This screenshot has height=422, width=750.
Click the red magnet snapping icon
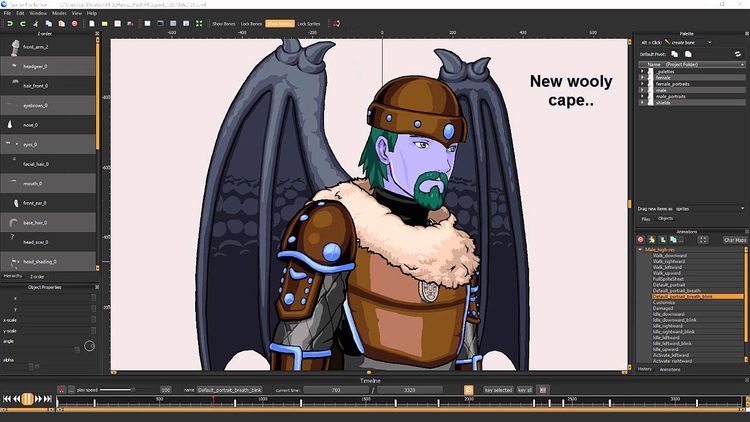[x=336, y=23]
